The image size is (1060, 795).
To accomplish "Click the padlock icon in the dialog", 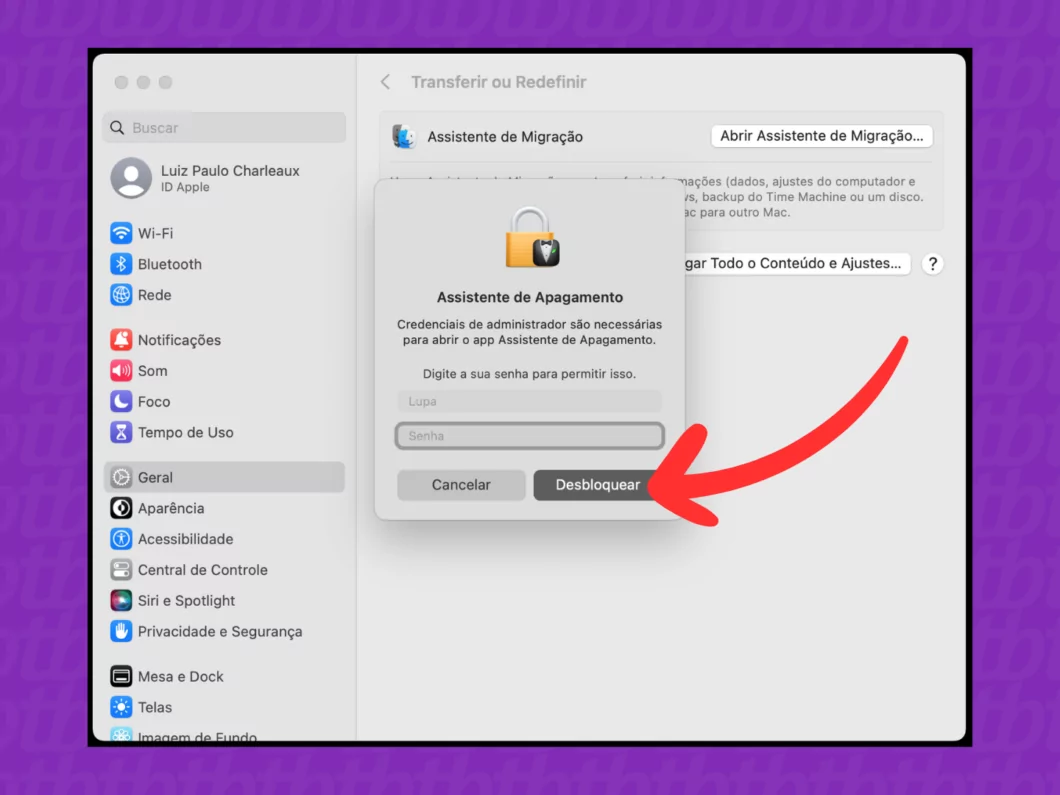I will 532,237.
